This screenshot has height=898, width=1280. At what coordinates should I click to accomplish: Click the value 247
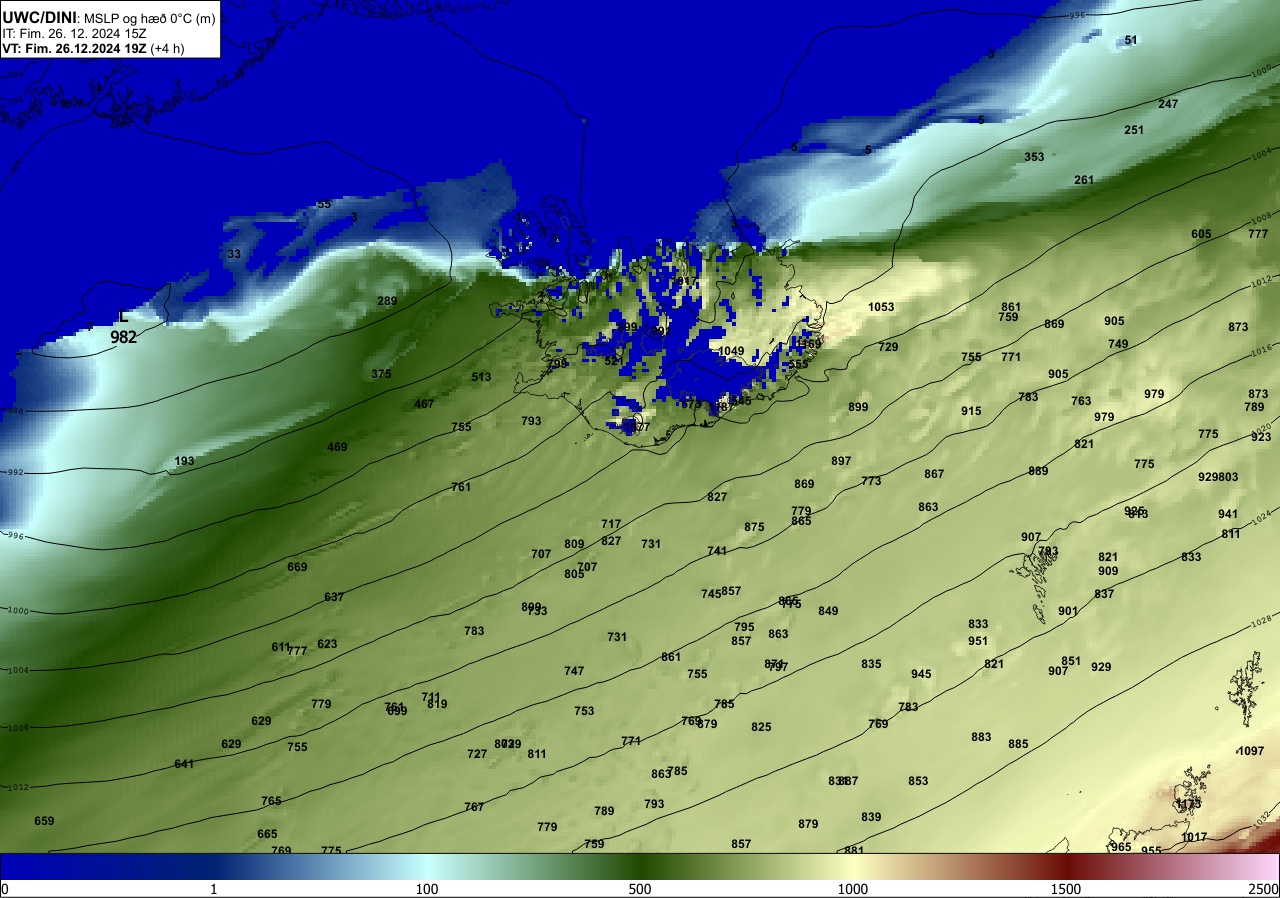[x=1168, y=104]
